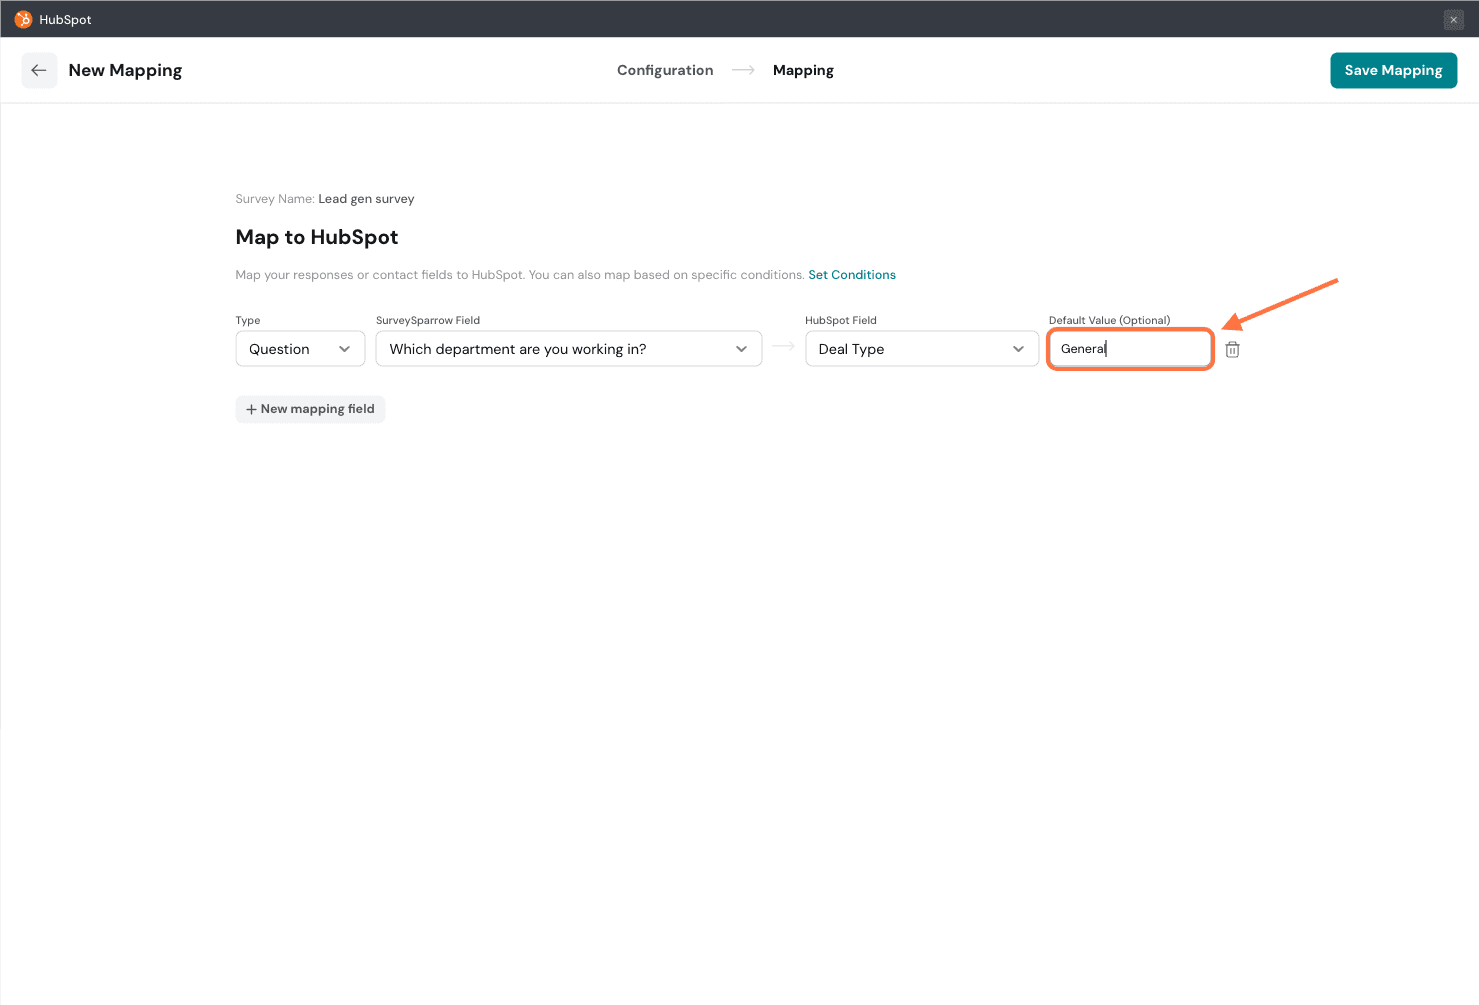Click the New Mapping page title

pyautogui.click(x=125, y=70)
